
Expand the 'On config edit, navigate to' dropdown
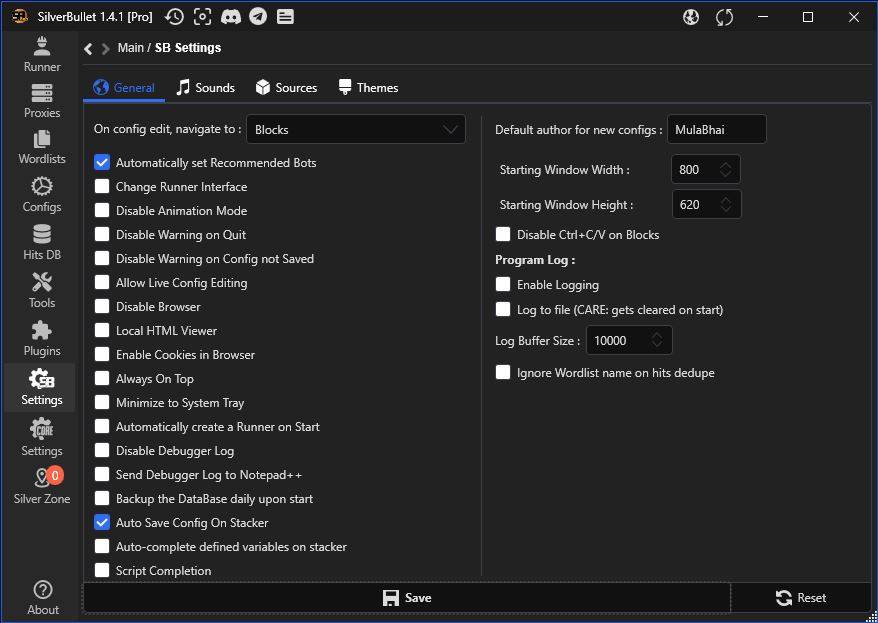[356, 129]
